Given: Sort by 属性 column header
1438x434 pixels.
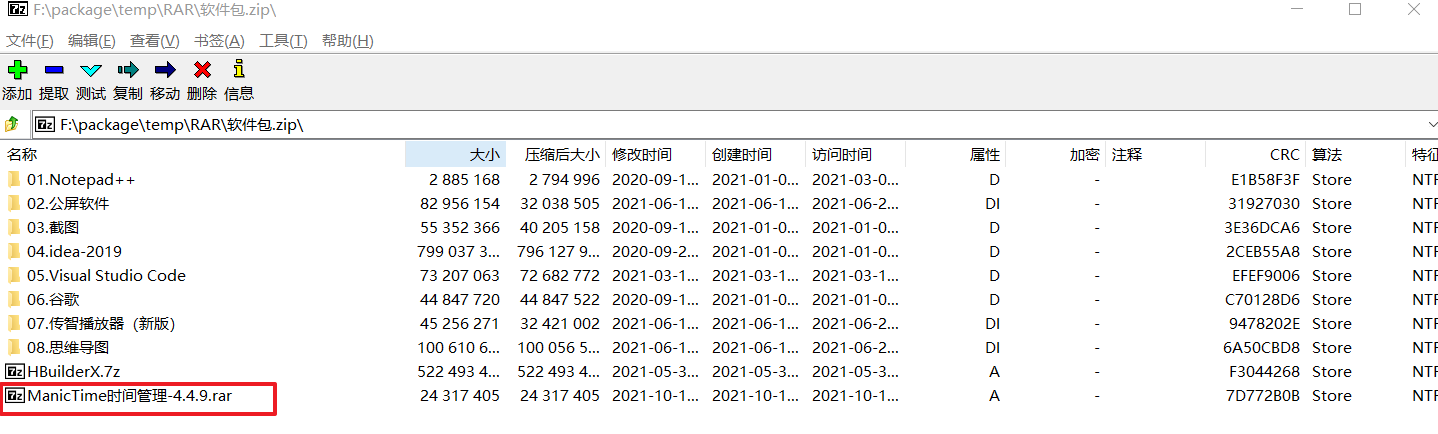Looking at the screenshot, I should pyautogui.click(x=985, y=155).
